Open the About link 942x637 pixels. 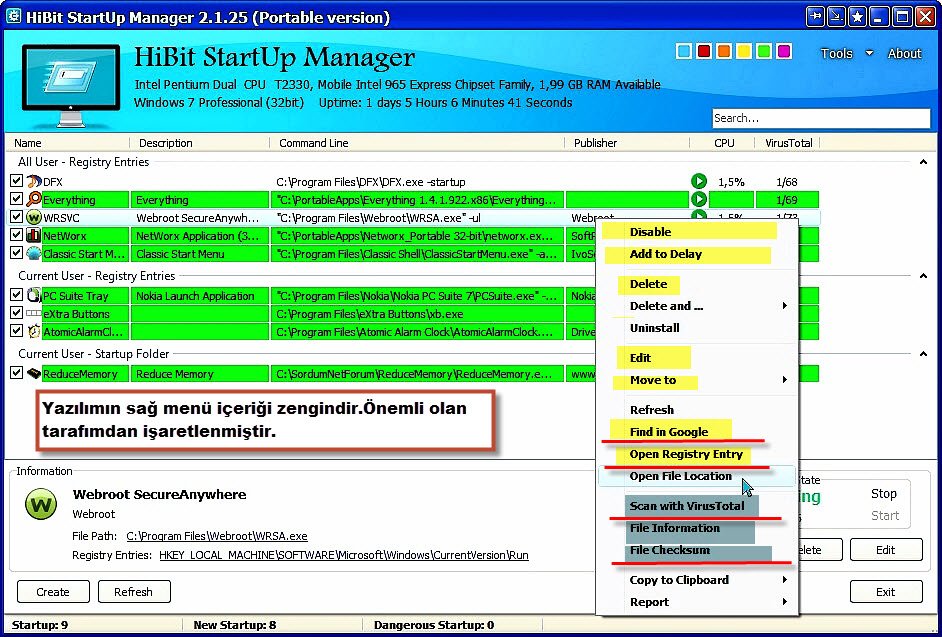(x=904, y=53)
